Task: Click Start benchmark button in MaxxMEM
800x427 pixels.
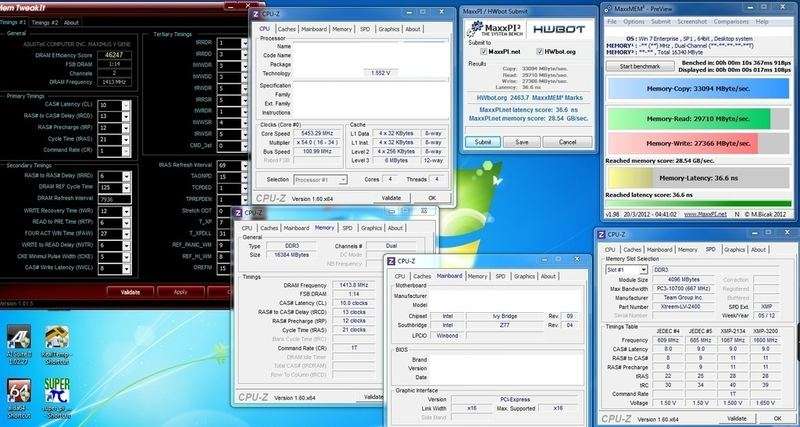Action: 640,66
